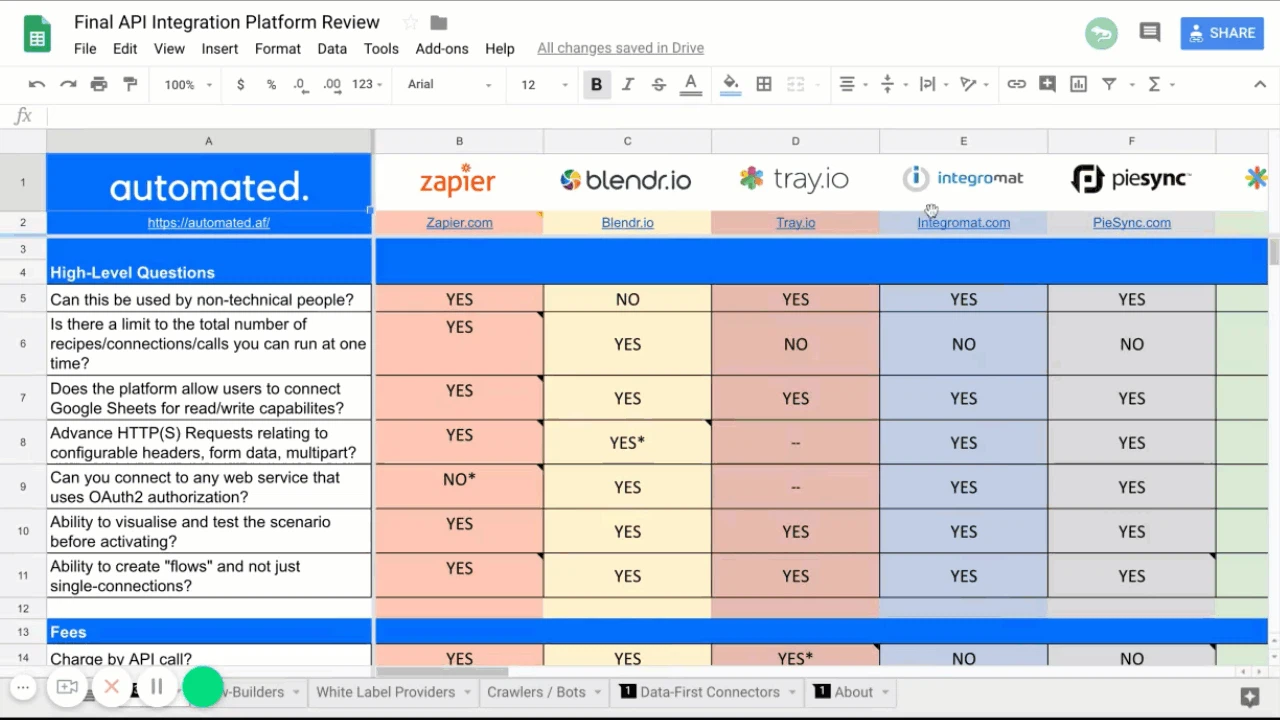Pause the screen recording
1280x720 pixels.
click(157, 687)
